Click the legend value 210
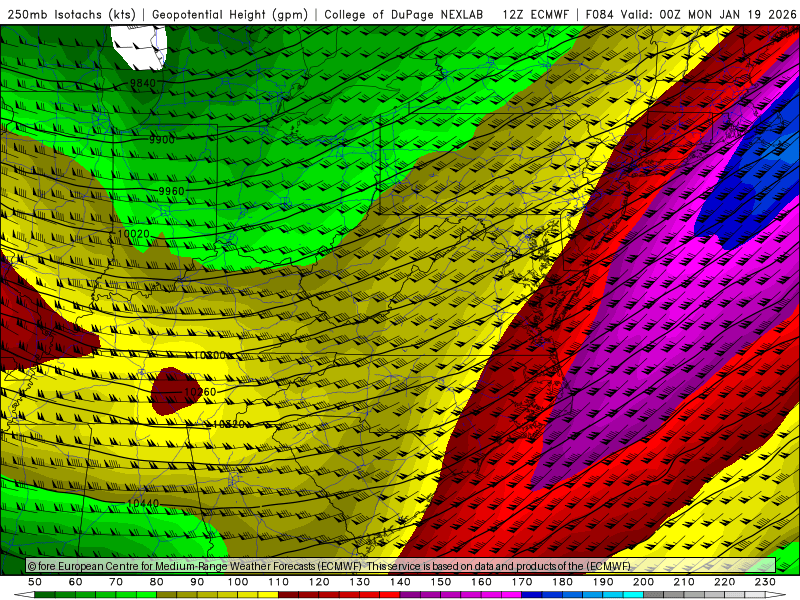 (684, 582)
